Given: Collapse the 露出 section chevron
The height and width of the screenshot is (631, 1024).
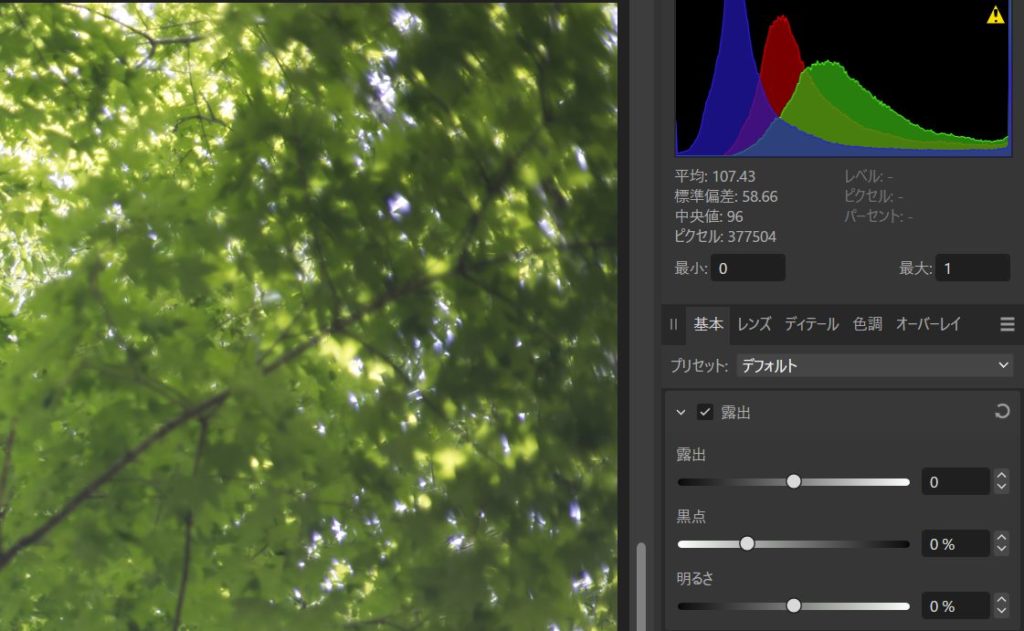Looking at the screenshot, I should click(x=680, y=412).
